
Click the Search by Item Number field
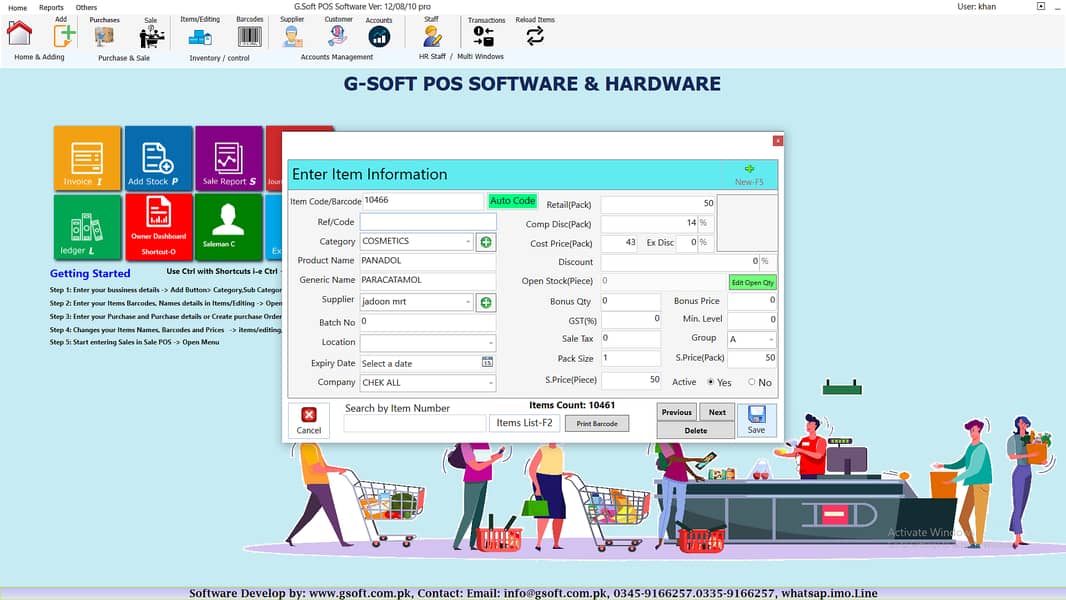click(x=414, y=424)
